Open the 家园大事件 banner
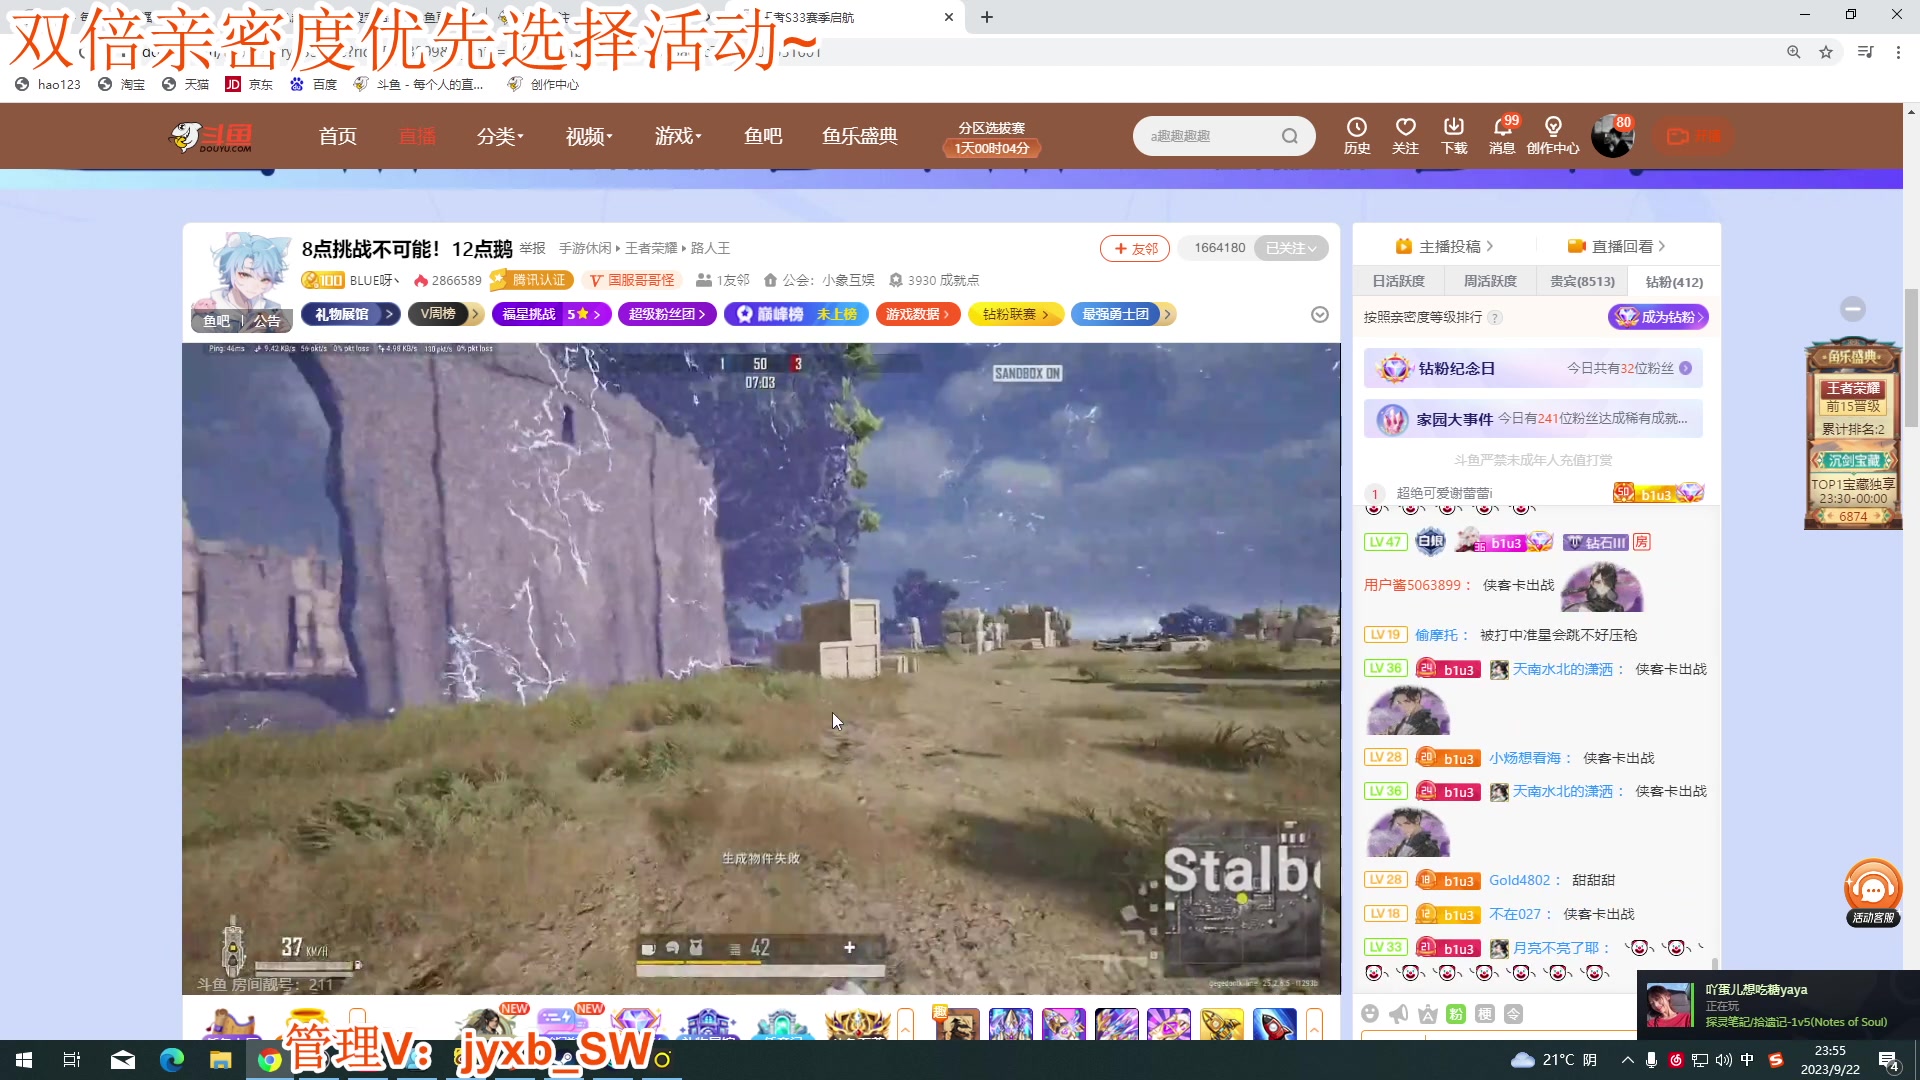Screen dimensions: 1920x1080 point(1533,419)
